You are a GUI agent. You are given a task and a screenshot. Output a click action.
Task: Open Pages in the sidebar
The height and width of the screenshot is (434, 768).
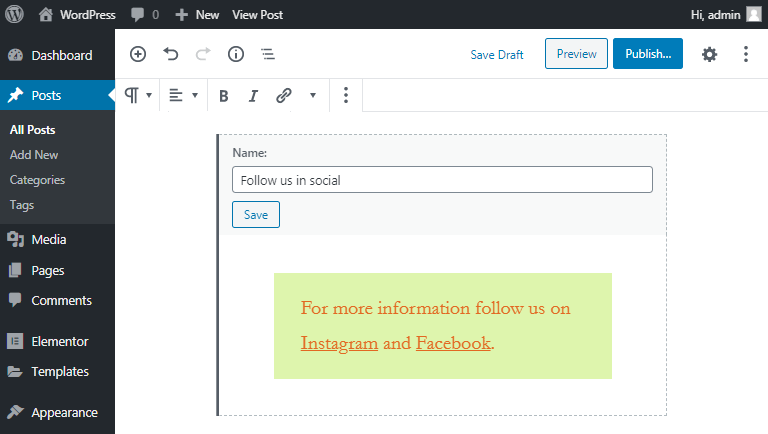pos(57,270)
